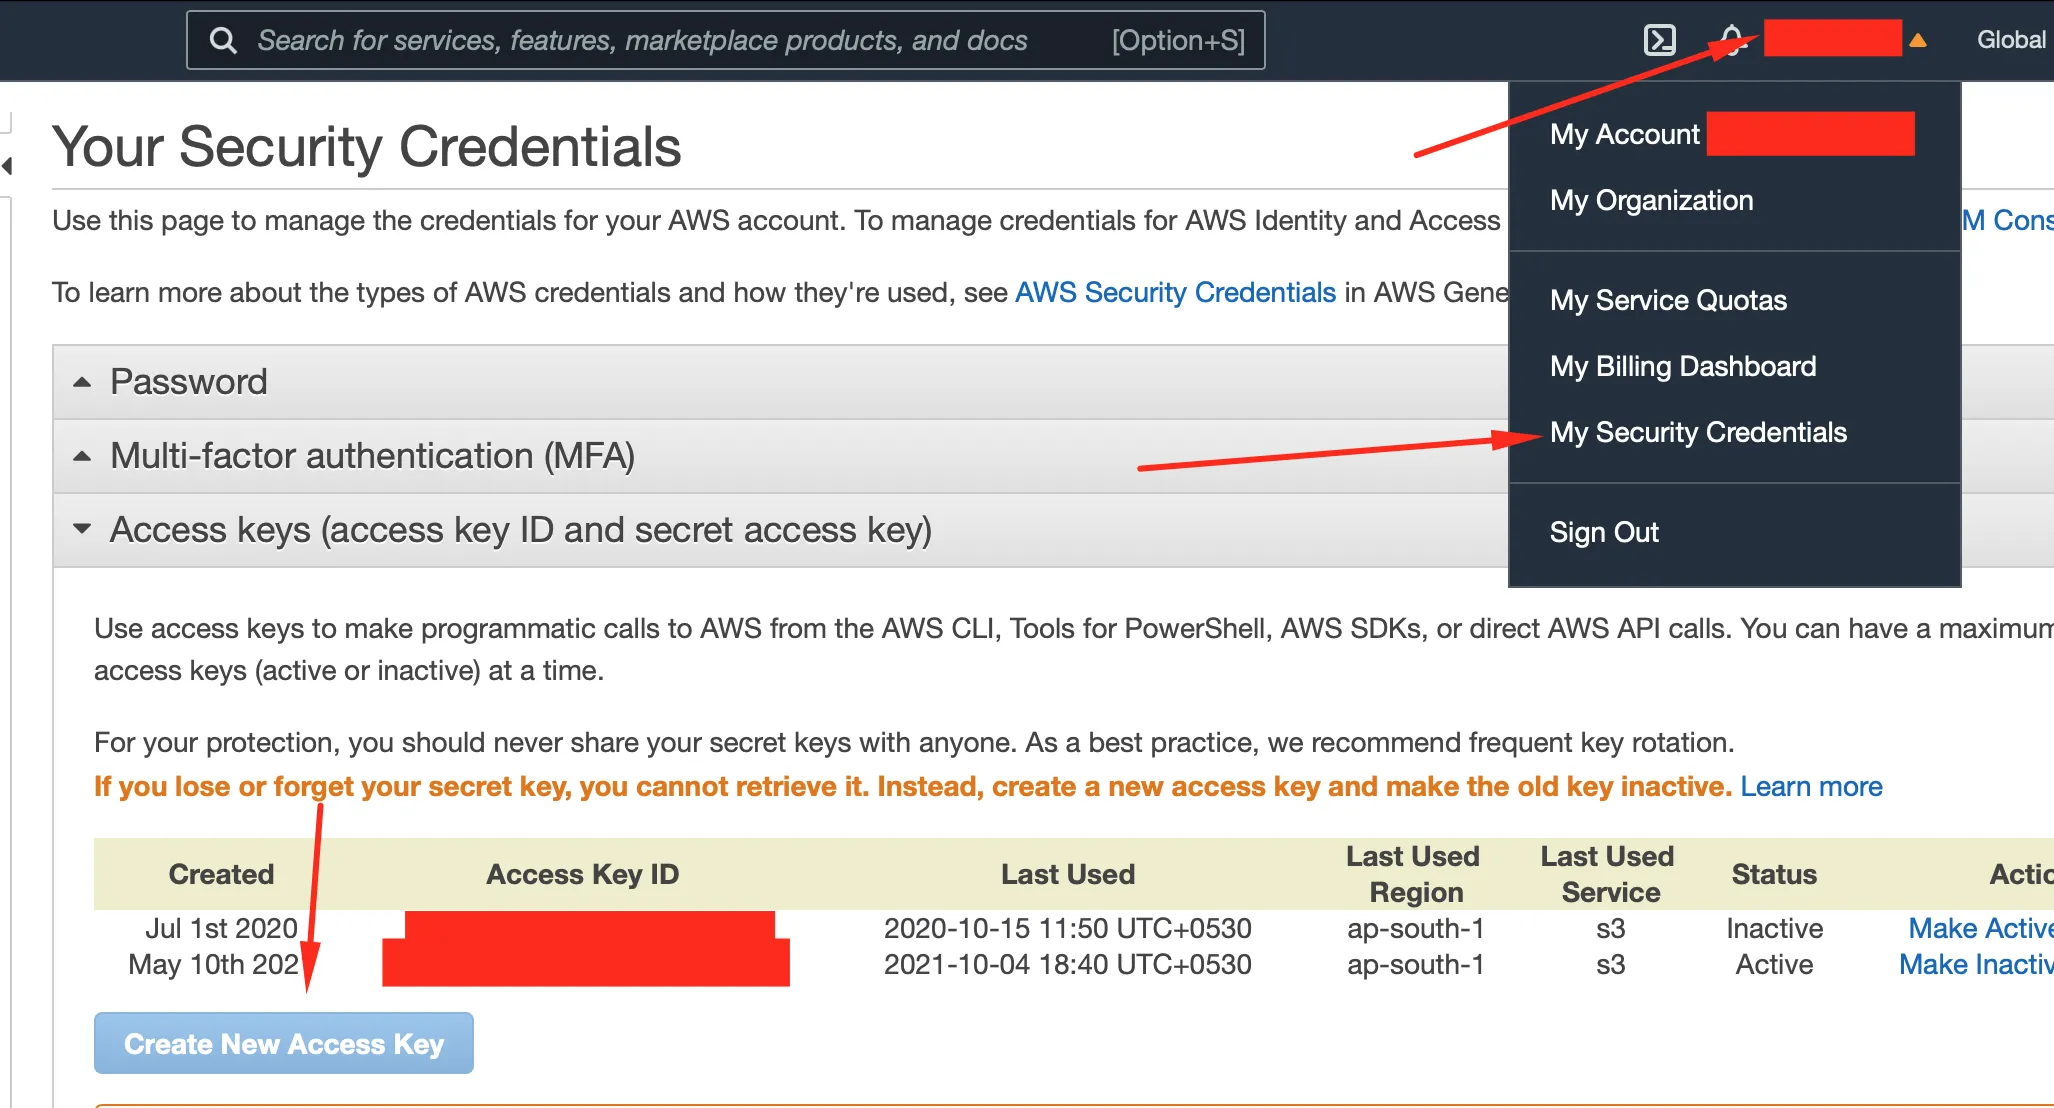
Task: Collapse the Access keys section
Action: (x=519, y=530)
